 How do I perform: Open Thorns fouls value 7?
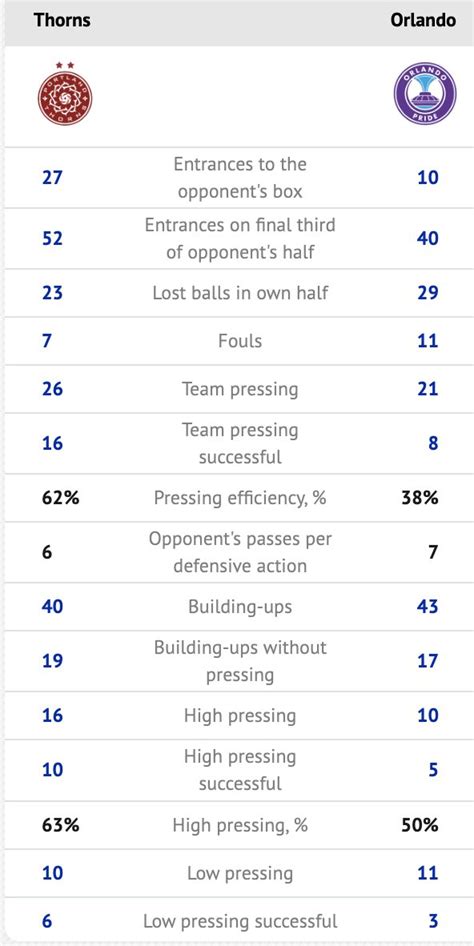pyautogui.click(x=47, y=341)
